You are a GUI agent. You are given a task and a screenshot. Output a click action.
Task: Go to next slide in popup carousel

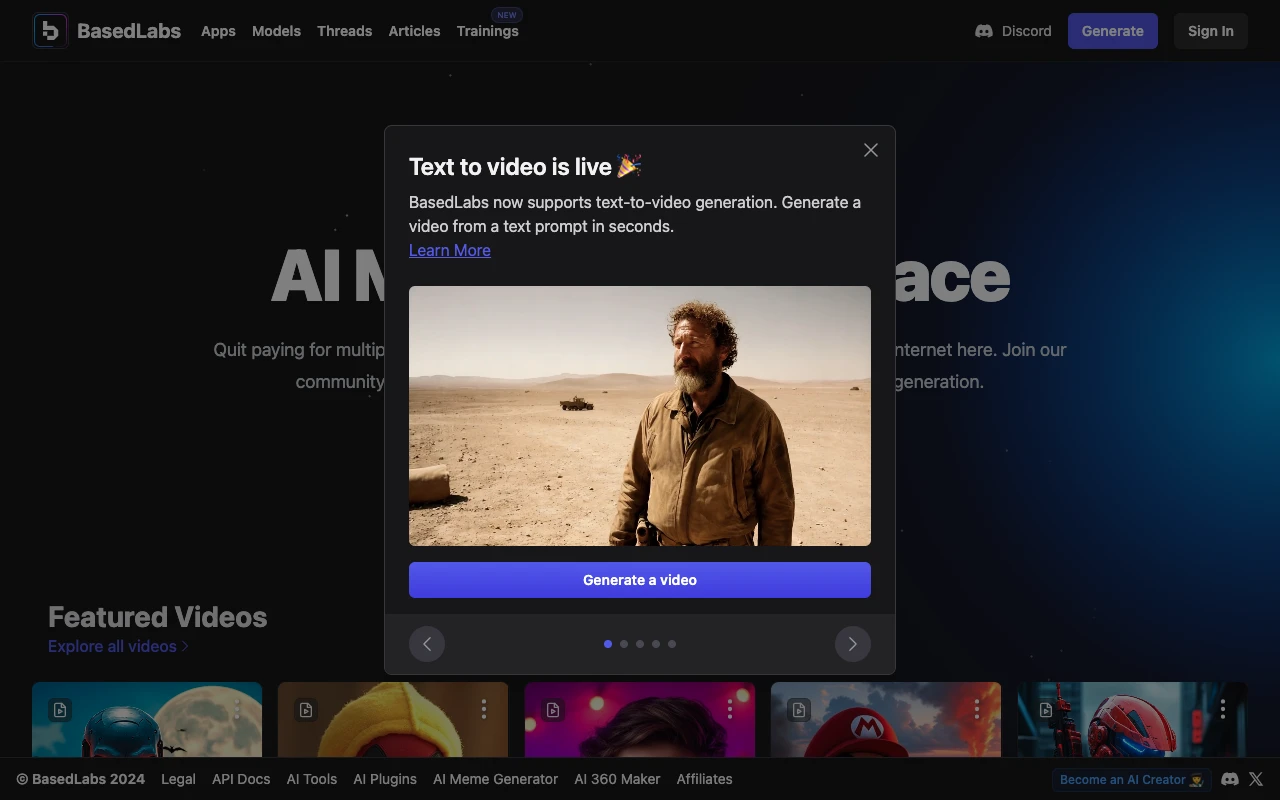tap(852, 644)
